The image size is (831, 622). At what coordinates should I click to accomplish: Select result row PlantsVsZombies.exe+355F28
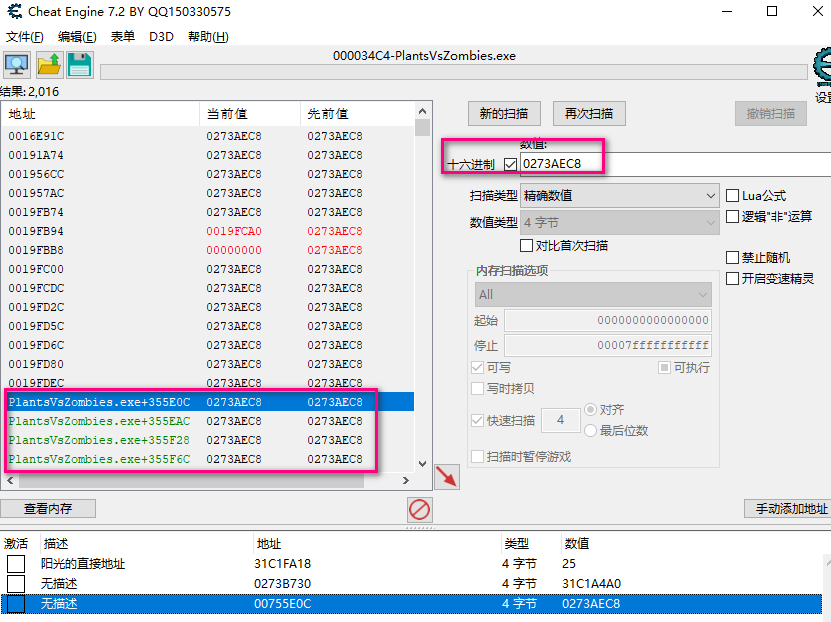[208, 440]
